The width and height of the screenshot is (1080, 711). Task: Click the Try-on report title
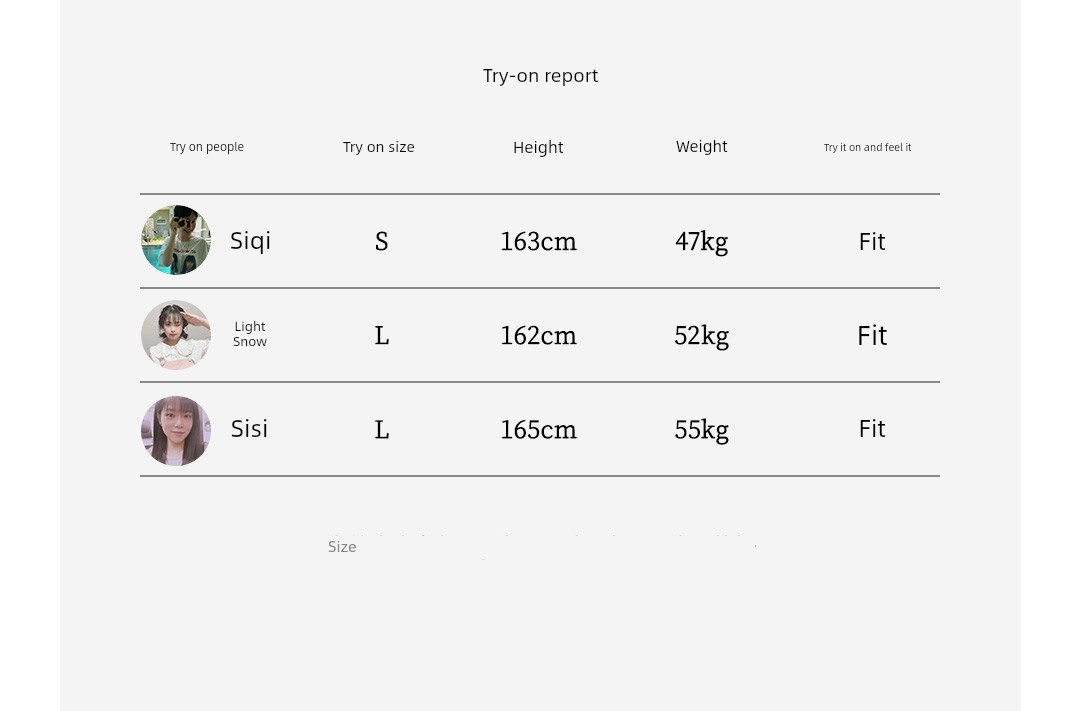coord(540,76)
